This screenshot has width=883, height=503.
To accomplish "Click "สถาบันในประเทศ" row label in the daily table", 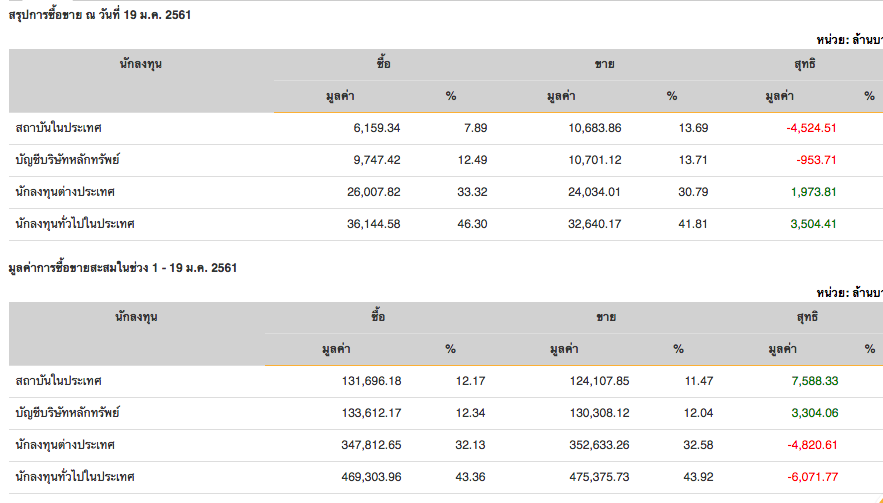I will coord(59,128).
